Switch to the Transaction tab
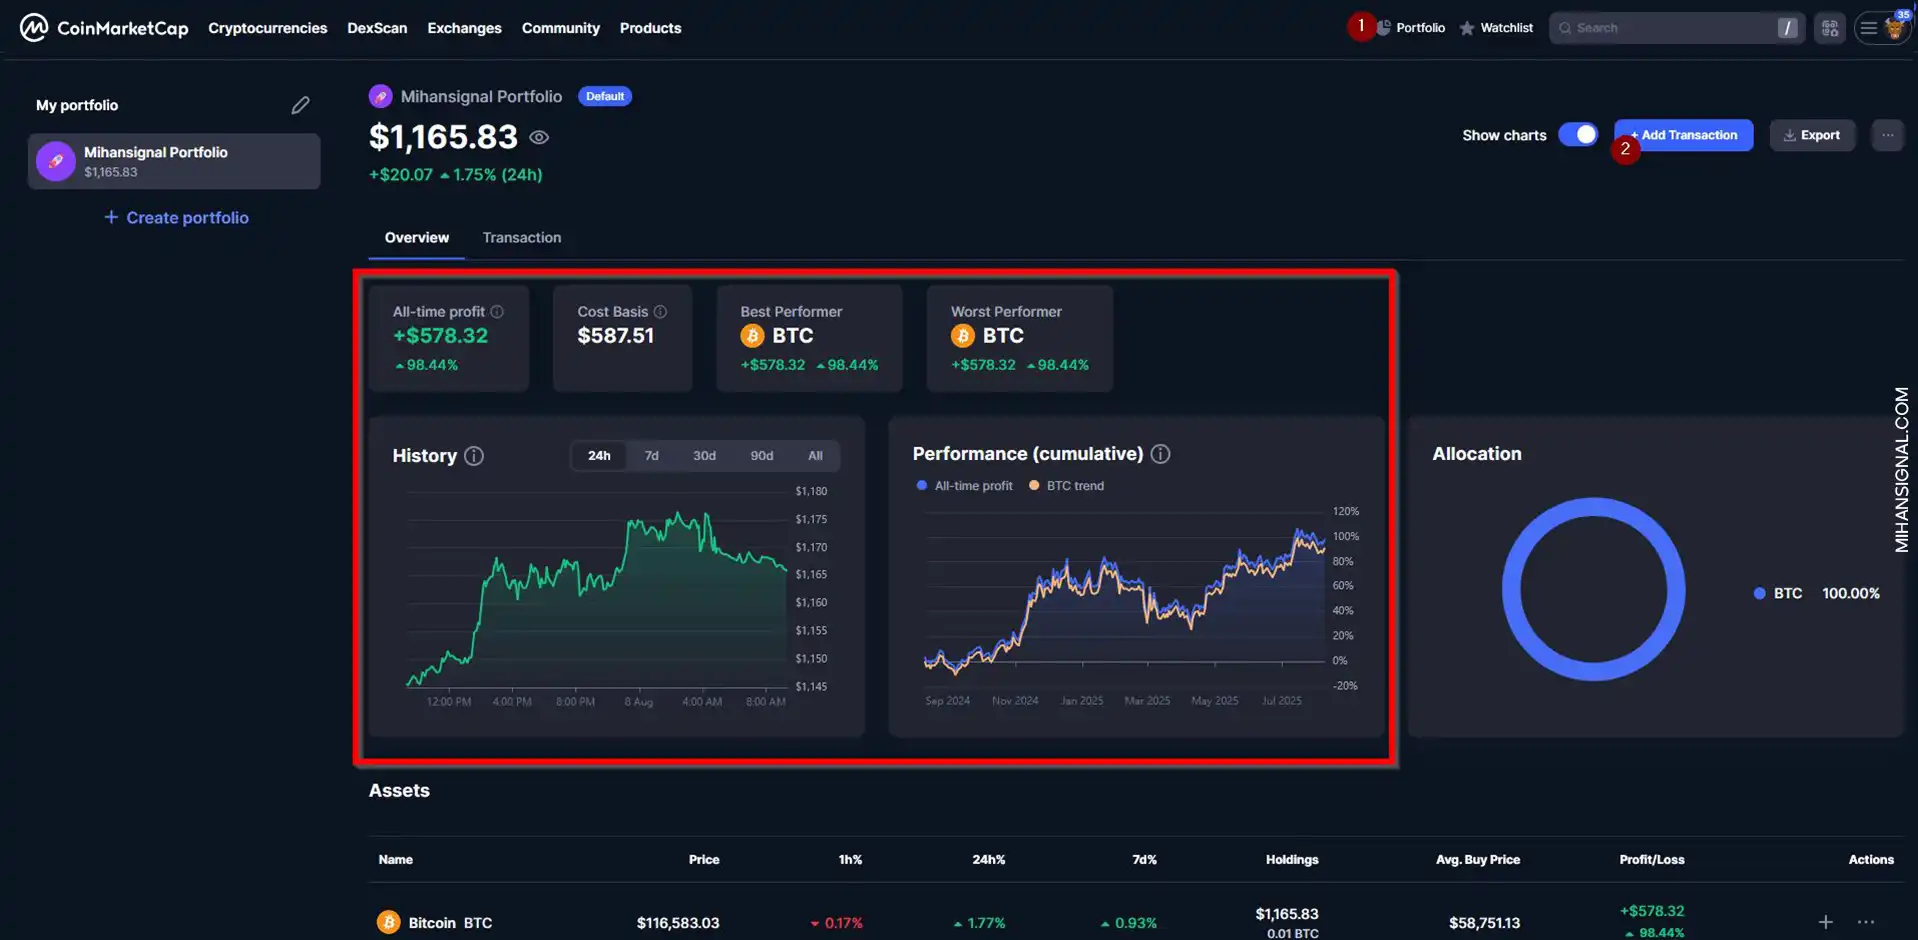Viewport: 1918px width, 940px height. (521, 238)
